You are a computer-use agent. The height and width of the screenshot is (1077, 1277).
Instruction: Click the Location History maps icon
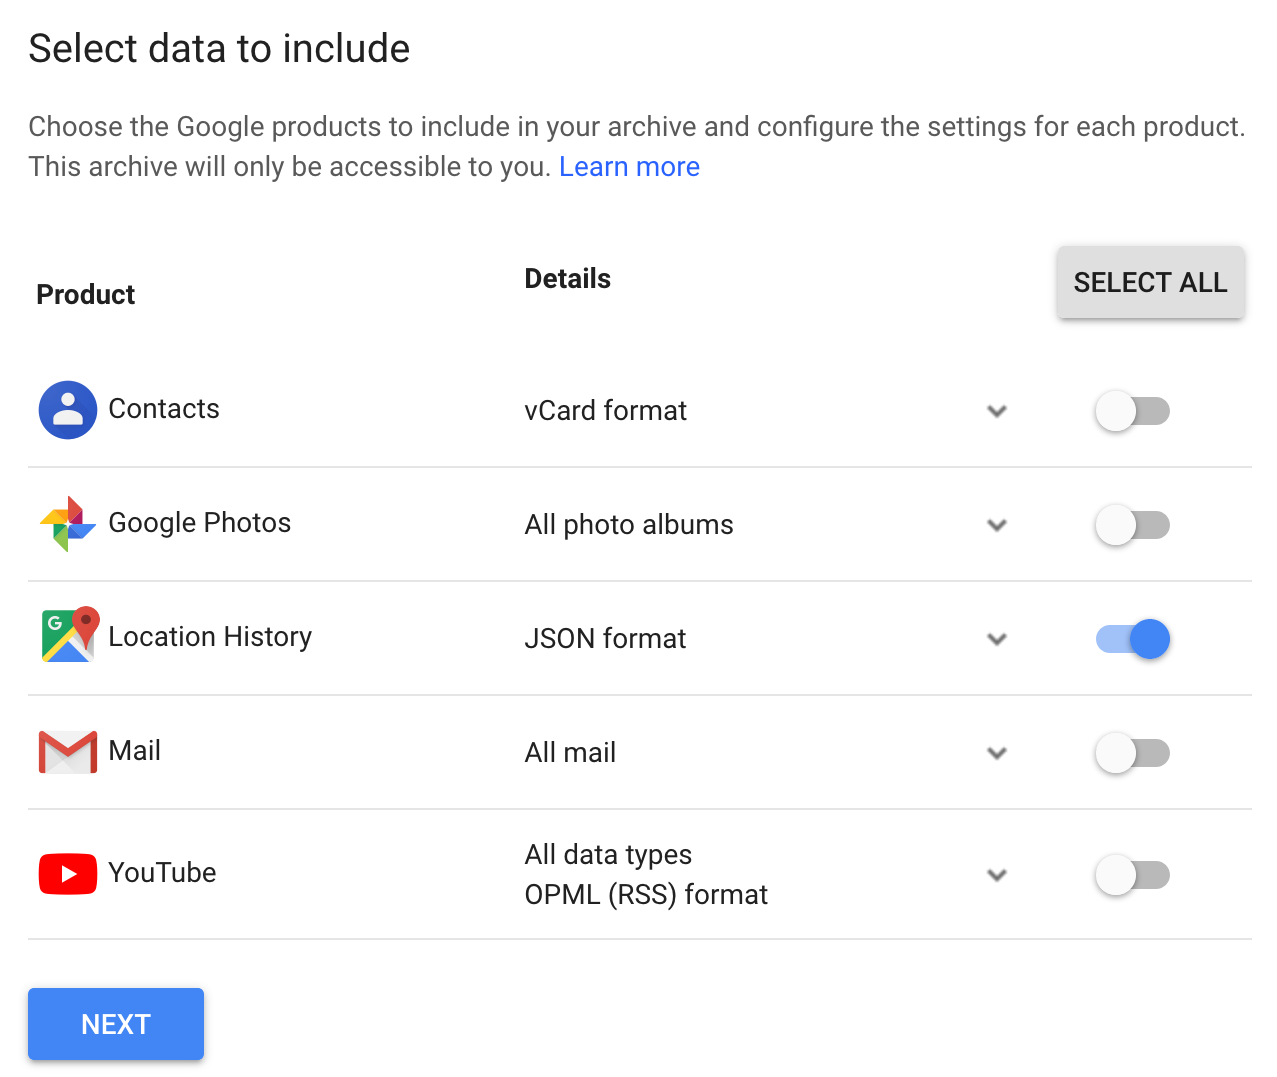(x=69, y=635)
